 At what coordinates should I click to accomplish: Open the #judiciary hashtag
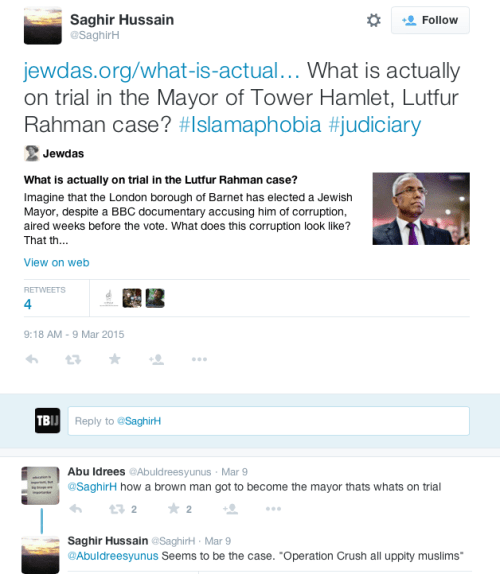click(375, 125)
